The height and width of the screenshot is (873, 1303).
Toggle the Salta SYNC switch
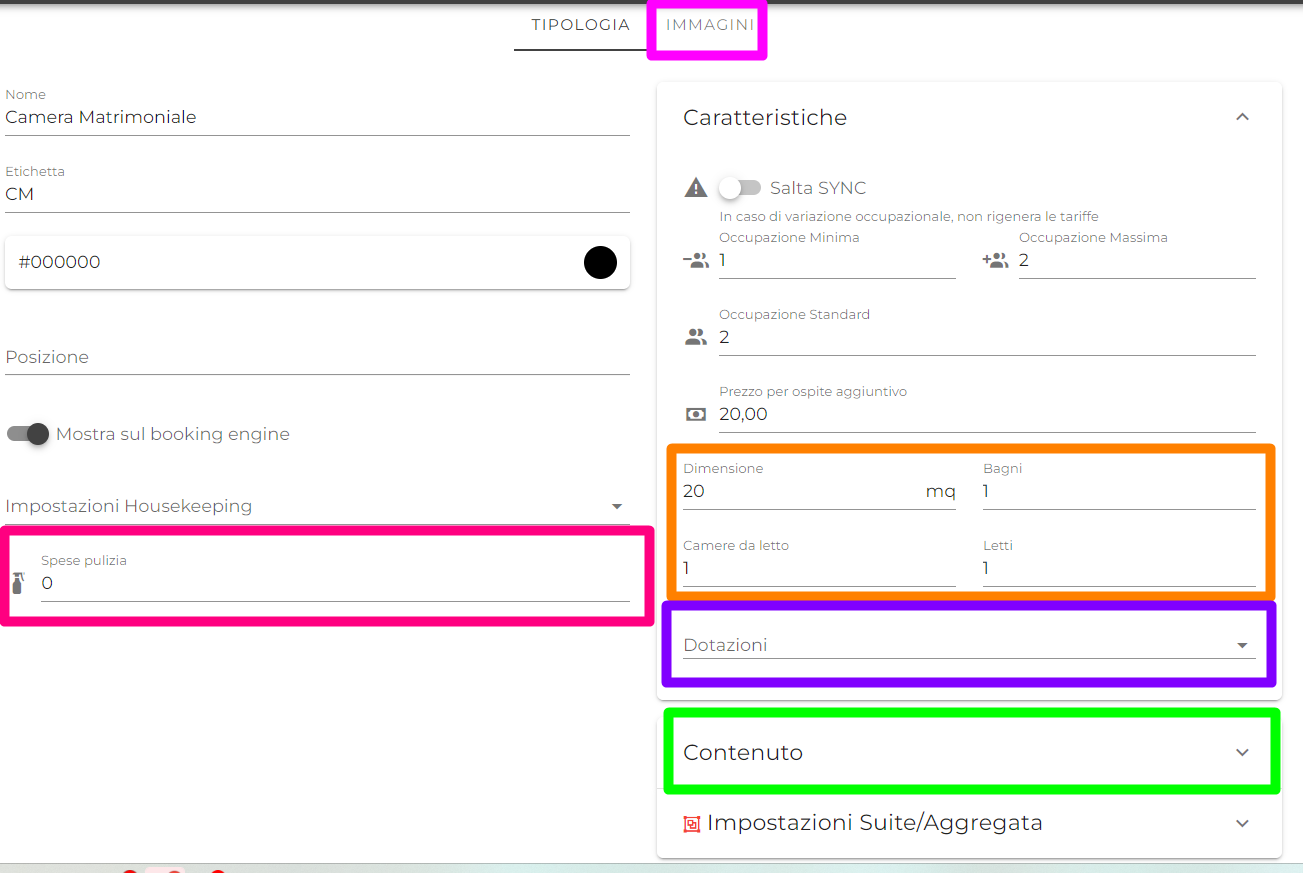coord(740,188)
